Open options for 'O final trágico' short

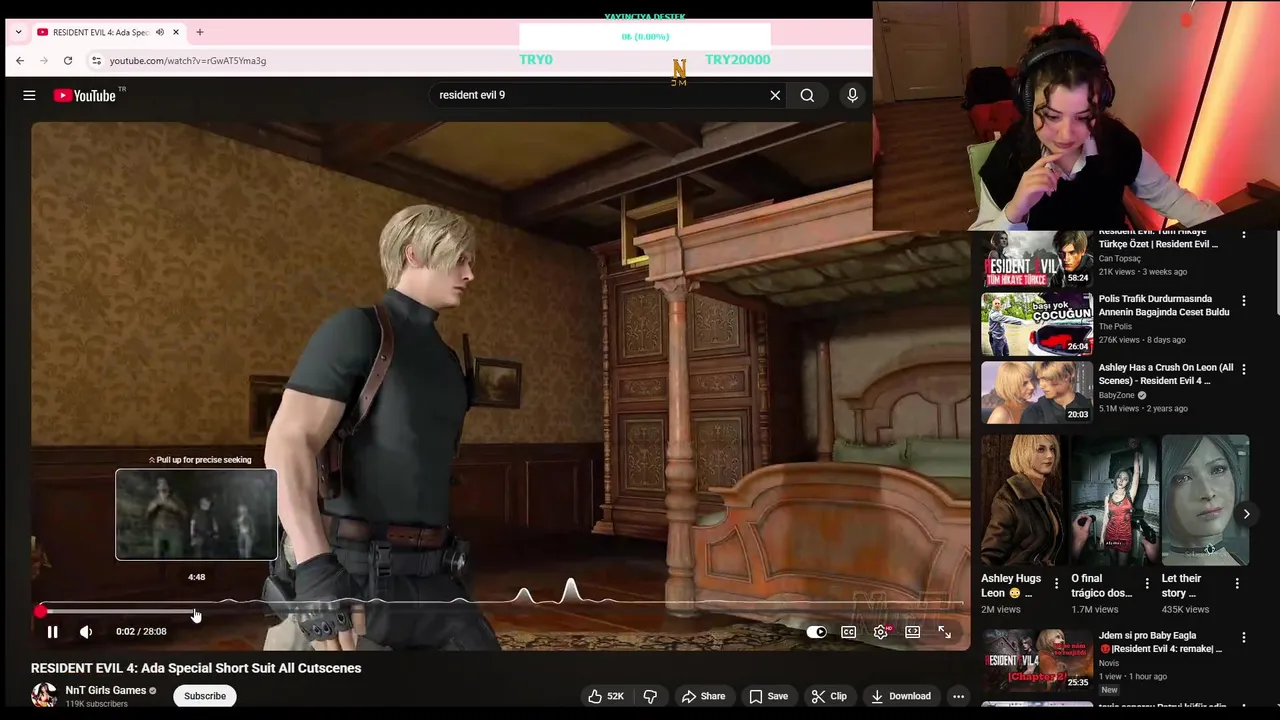1147,584
